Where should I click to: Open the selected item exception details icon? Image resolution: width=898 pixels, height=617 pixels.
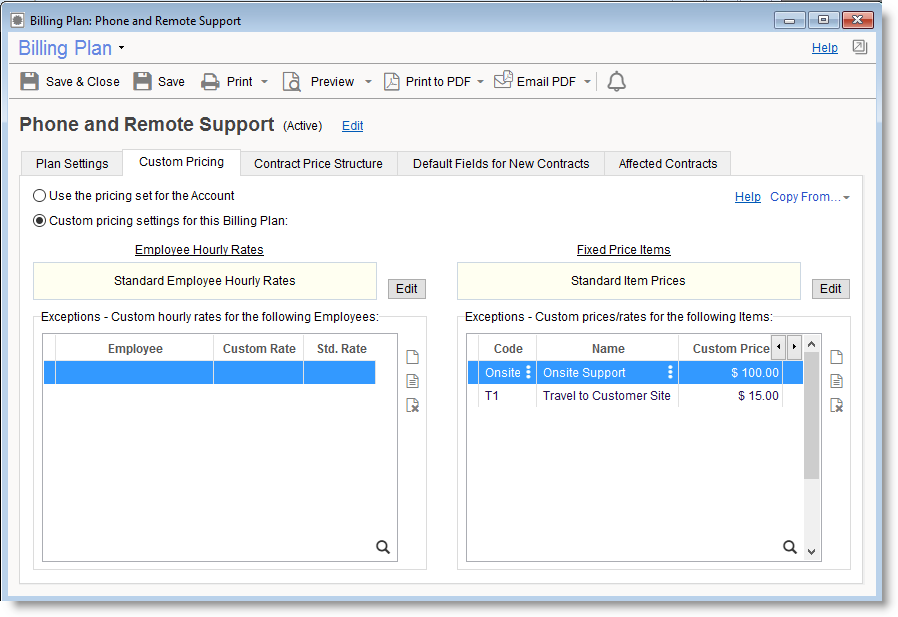tap(837, 381)
